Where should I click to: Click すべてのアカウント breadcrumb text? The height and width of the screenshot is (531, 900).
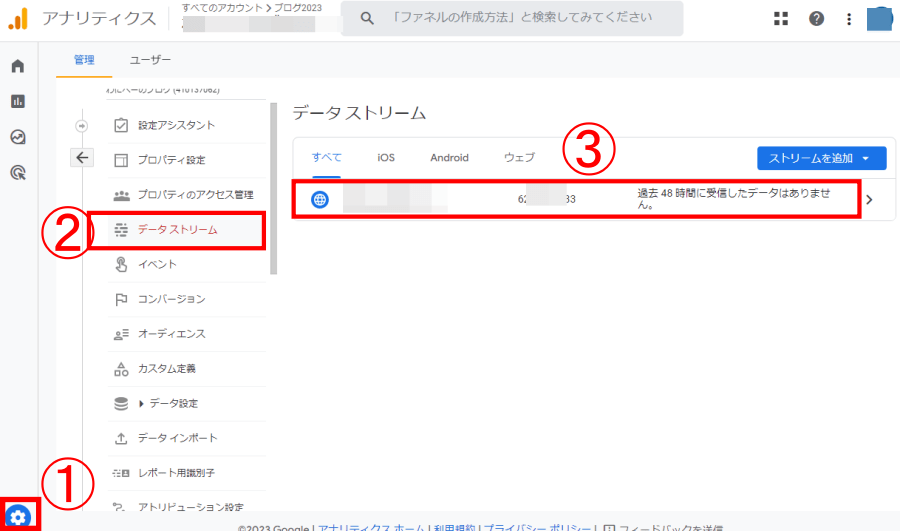pos(222,8)
